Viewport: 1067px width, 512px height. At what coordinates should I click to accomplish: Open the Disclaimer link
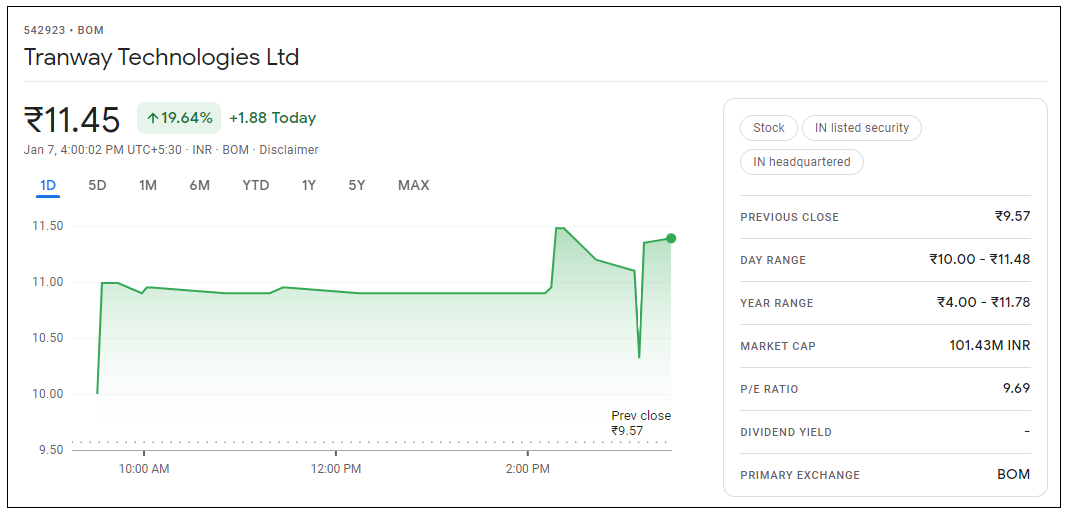click(x=289, y=150)
